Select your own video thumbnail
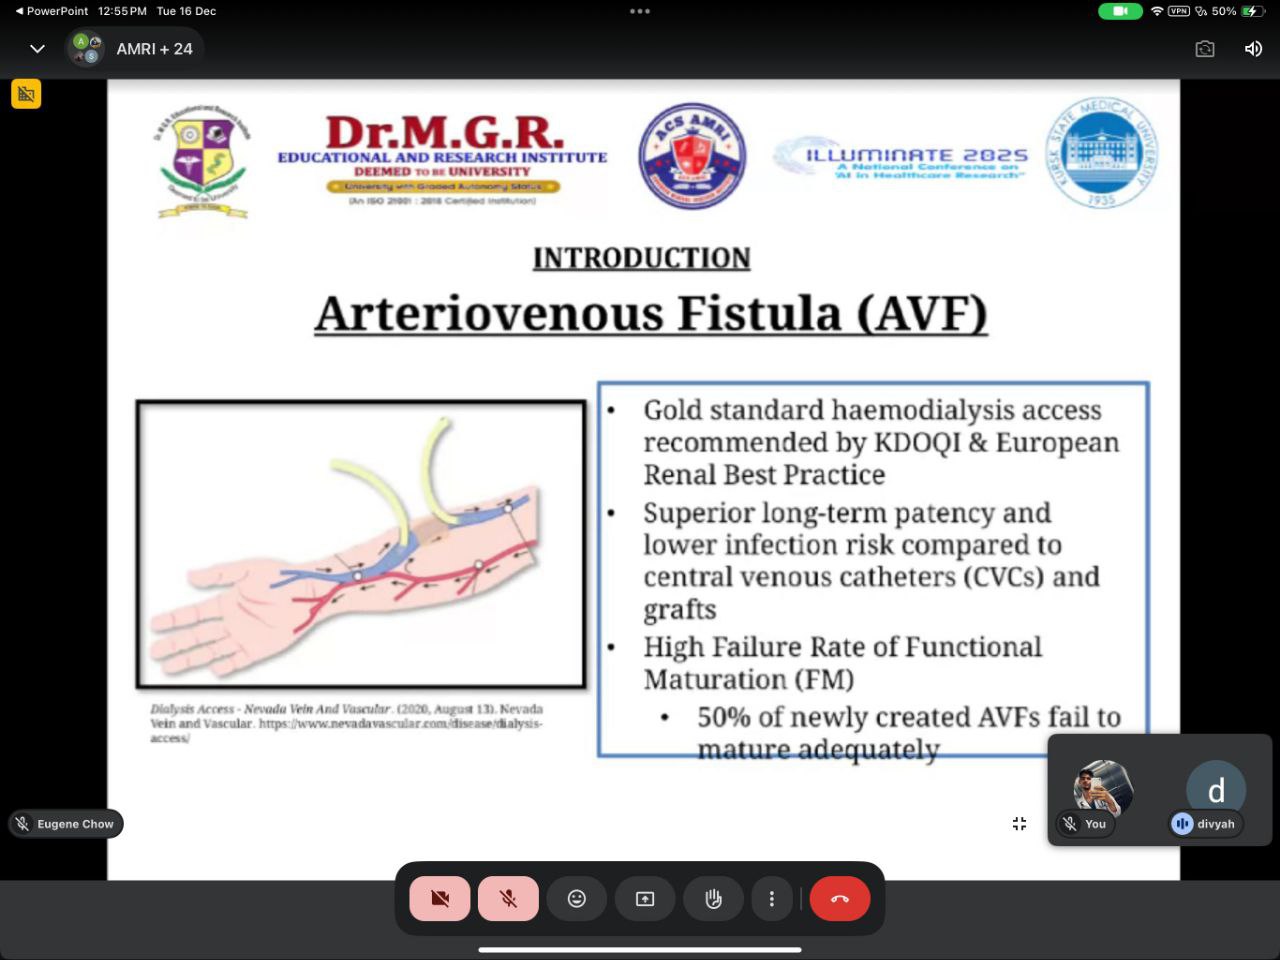1280x960 pixels. point(1102,788)
